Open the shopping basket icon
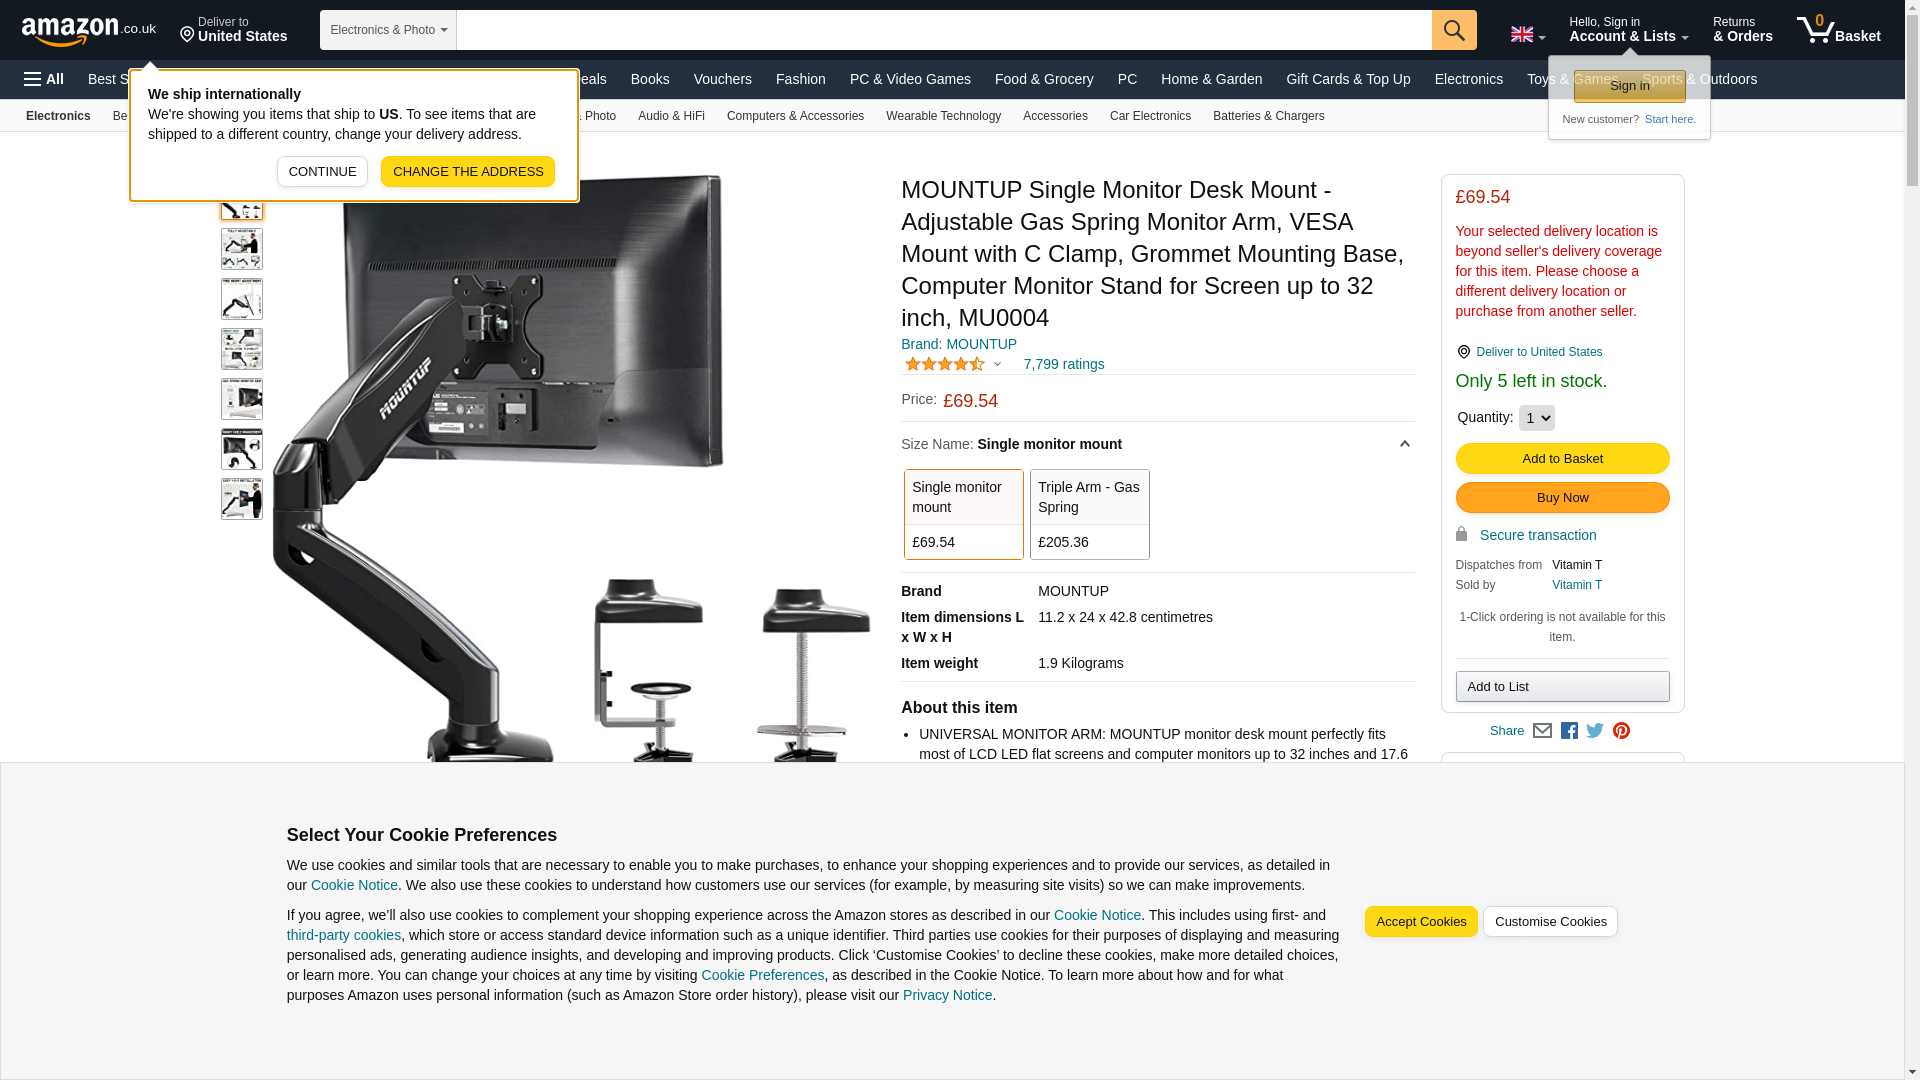1920x1080 pixels. pyautogui.click(x=1838, y=30)
